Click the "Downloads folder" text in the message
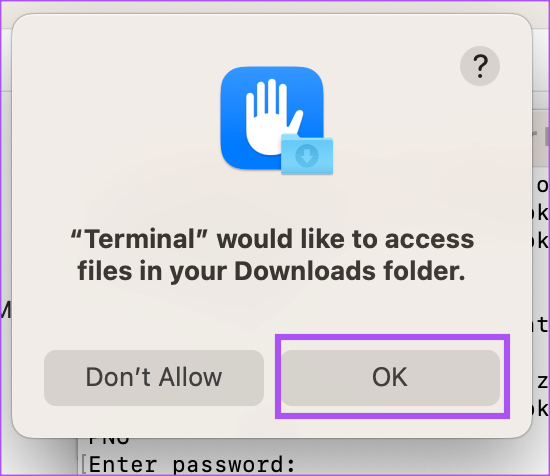550x476 pixels. tap(350, 272)
